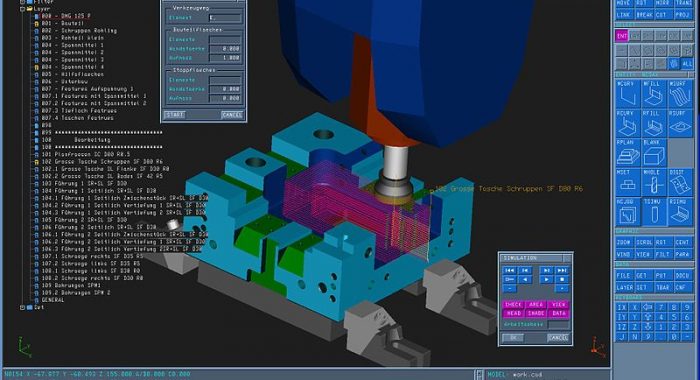Screen dimensions: 700x380
Task: Select layer 001 - Bauteil
Action: point(62,23)
